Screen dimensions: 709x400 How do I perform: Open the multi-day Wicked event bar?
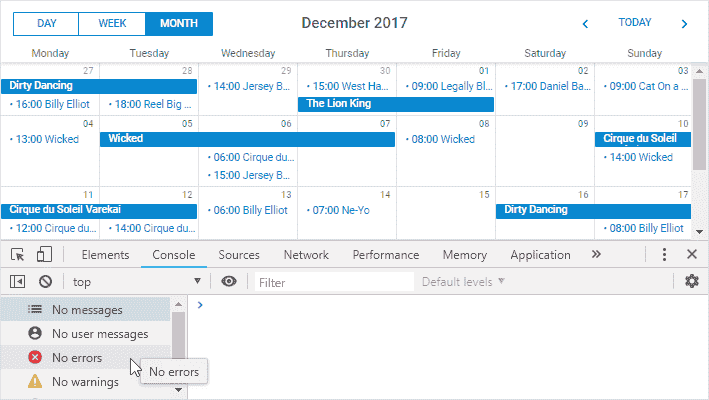point(247,139)
